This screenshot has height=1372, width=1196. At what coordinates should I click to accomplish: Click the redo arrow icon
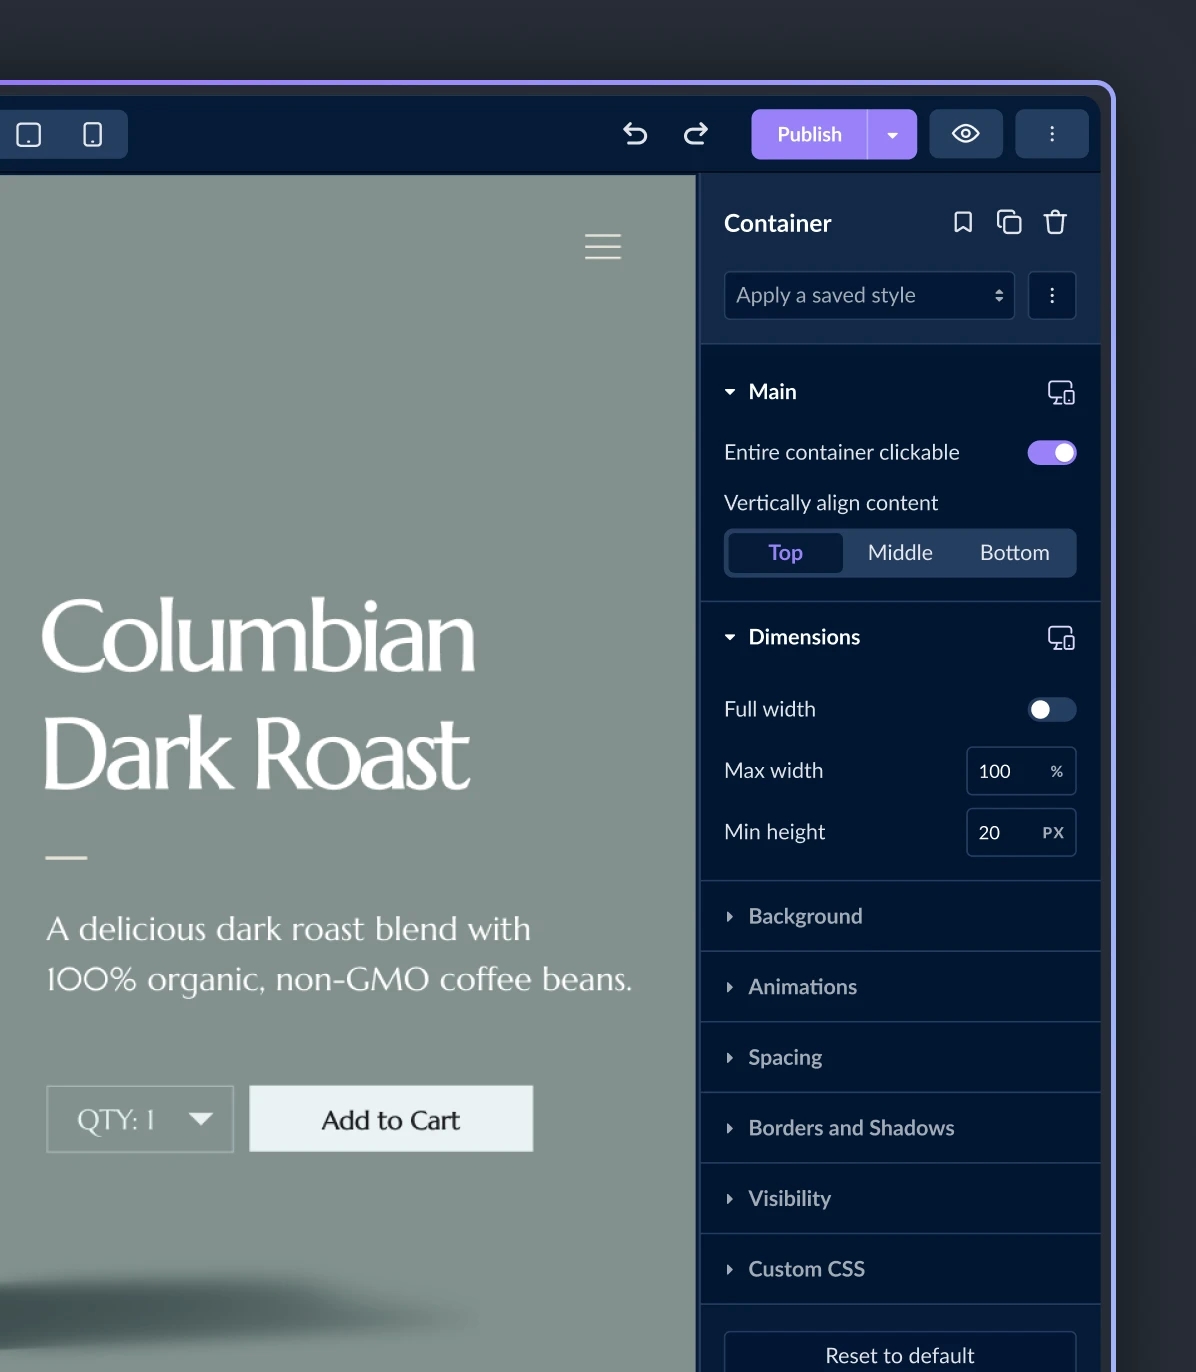(x=696, y=134)
